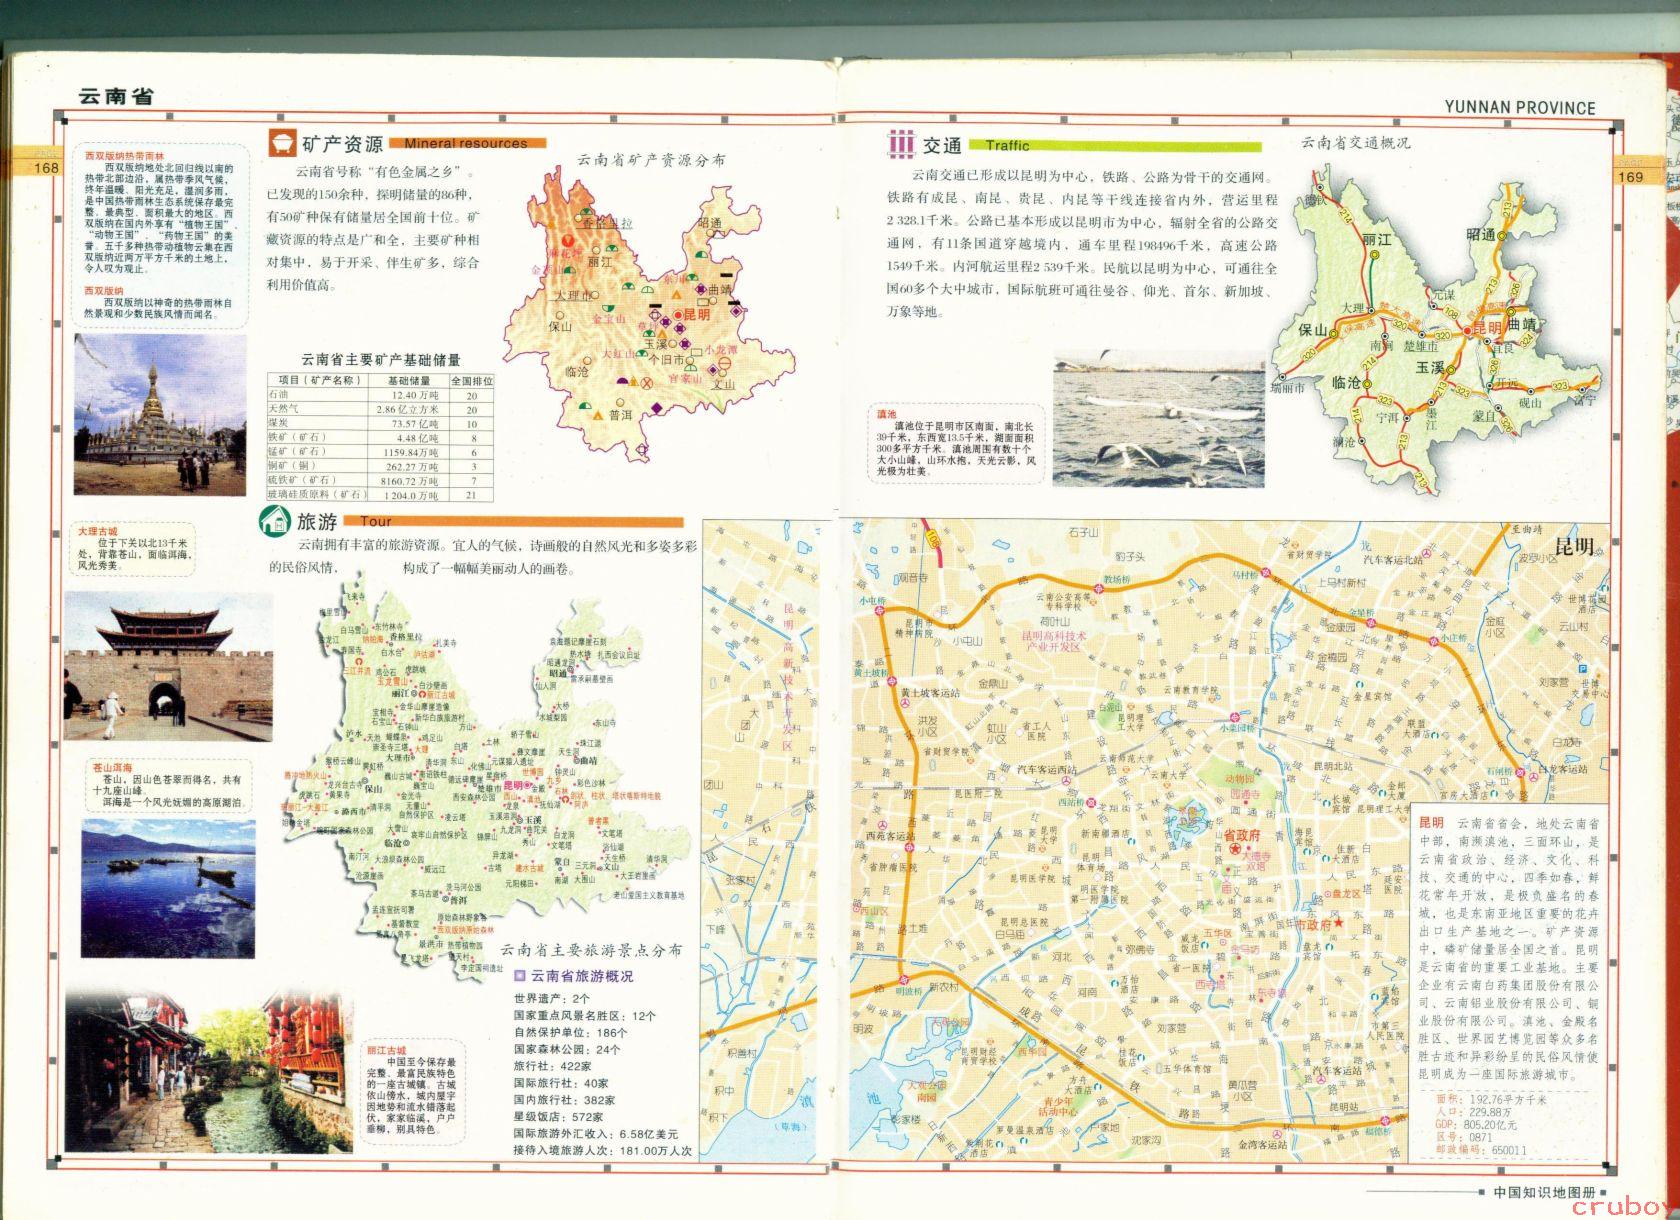Click 保山 on the traffic map
The width and height of the screenshot is (1680, 1220).
coord(1311,330)
